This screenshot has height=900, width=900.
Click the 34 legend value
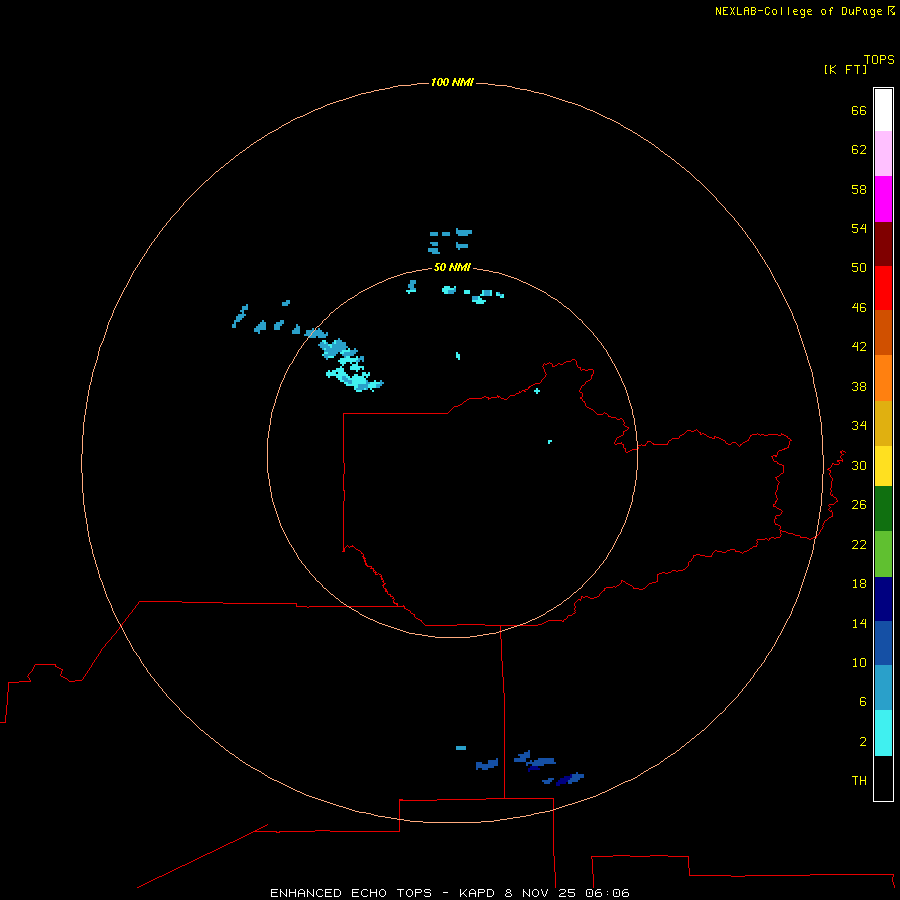point(859,426)
